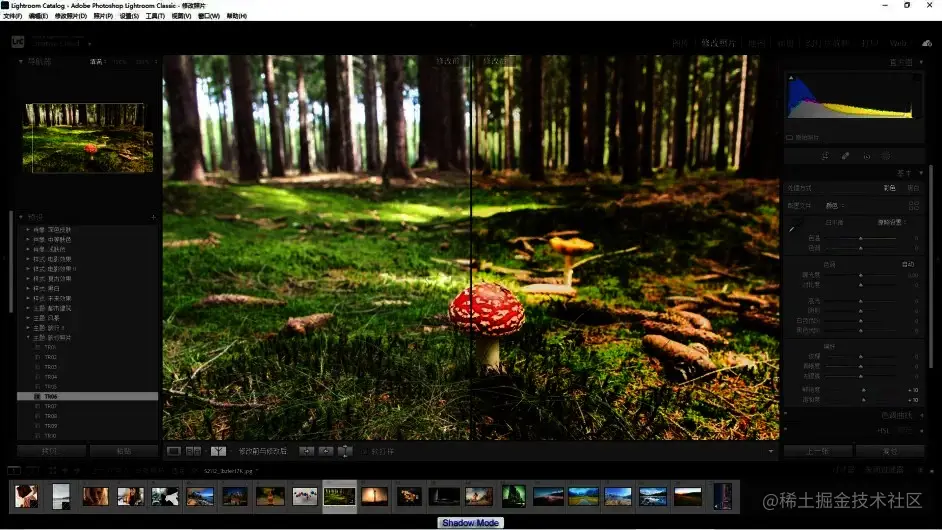This screenshot has width=942, height=530.
Task: Click the 粘贴 paste settings button
Action: tap(124, 451)
